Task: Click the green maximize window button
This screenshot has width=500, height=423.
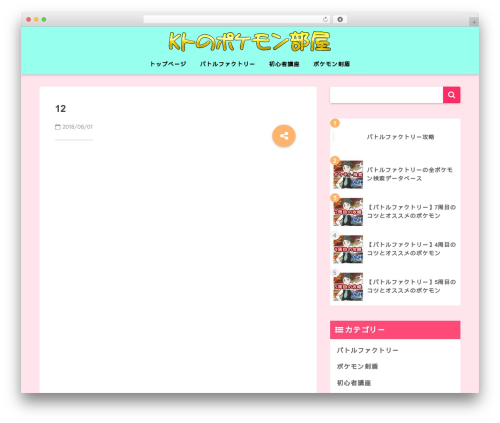Action: point(44,19)
